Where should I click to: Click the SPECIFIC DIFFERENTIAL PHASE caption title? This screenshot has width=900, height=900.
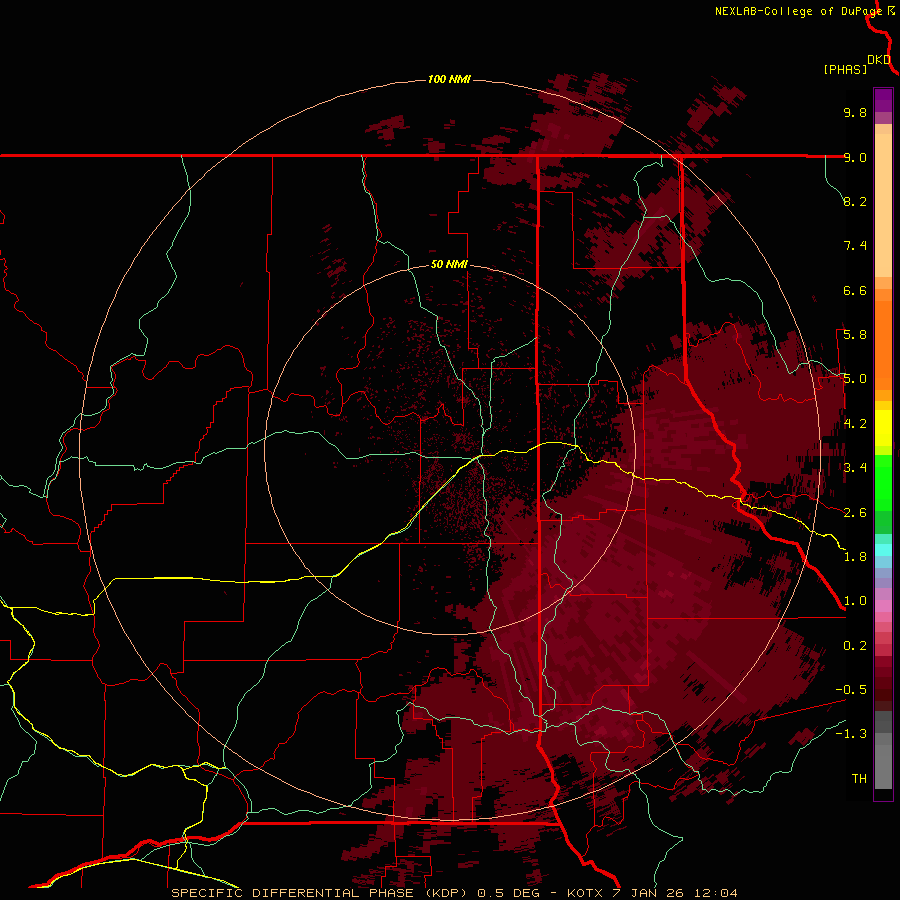point(292,893)
